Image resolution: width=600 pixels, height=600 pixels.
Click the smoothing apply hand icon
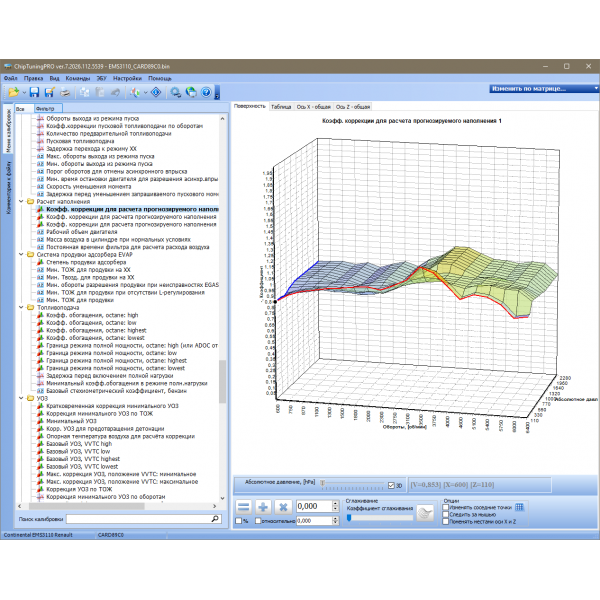click(425, 512)
